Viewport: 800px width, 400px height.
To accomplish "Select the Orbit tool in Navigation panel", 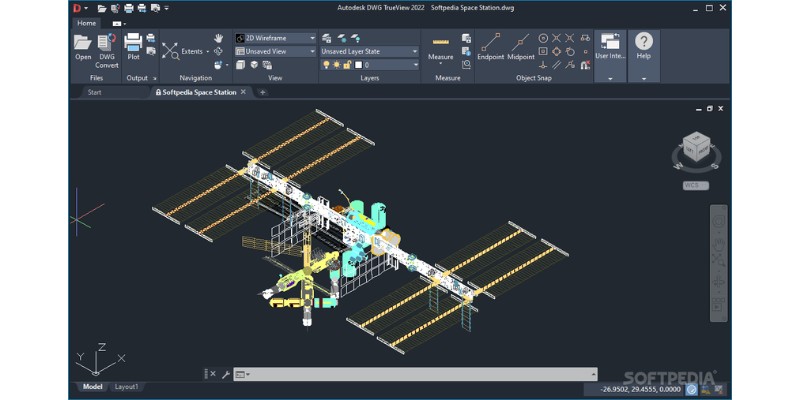I will pyautogui.click(x=218, y=51).
